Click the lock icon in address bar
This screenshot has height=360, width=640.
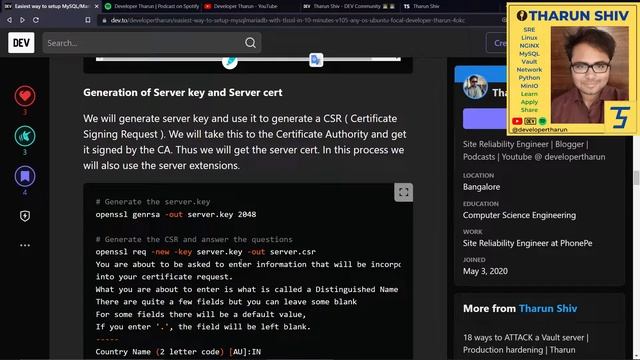tap(104, 20)
